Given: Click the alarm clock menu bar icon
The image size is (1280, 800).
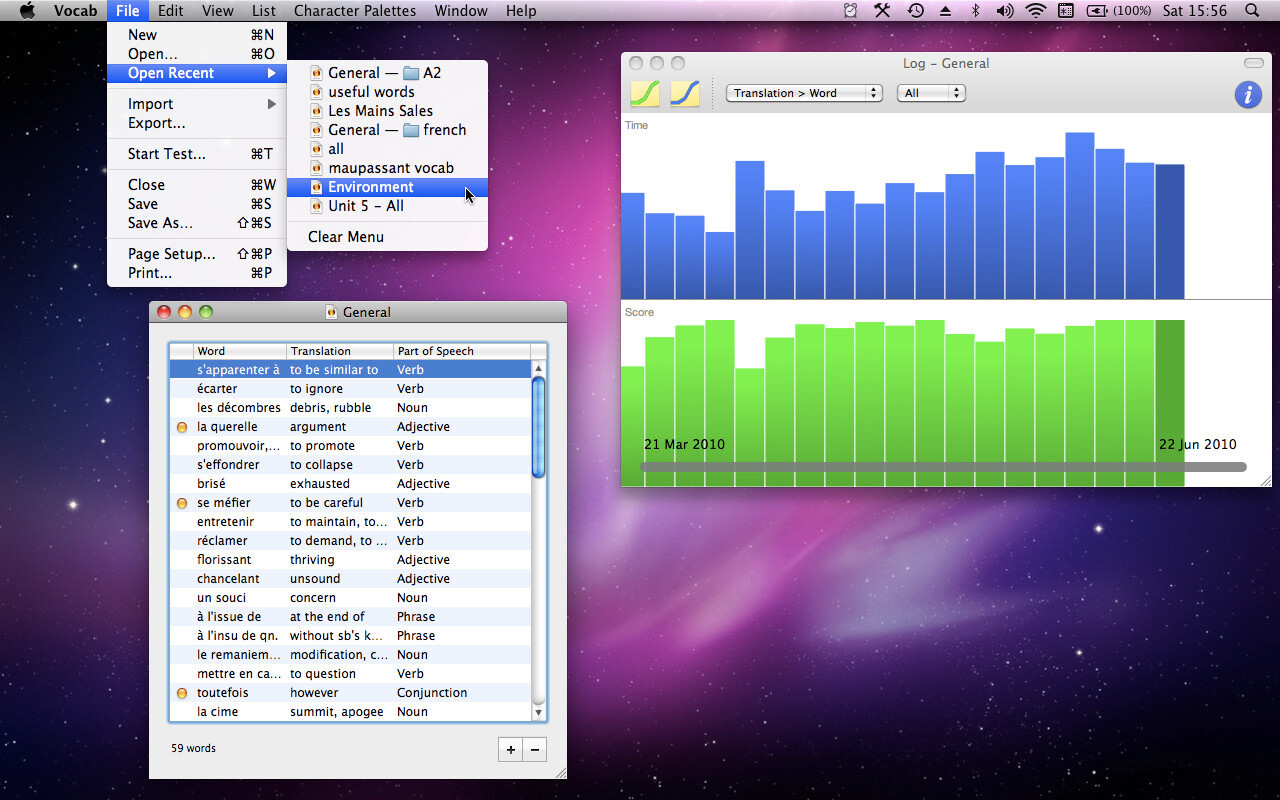Looking at the screenshot, I should pyautogui.click(x=851, y=11).
